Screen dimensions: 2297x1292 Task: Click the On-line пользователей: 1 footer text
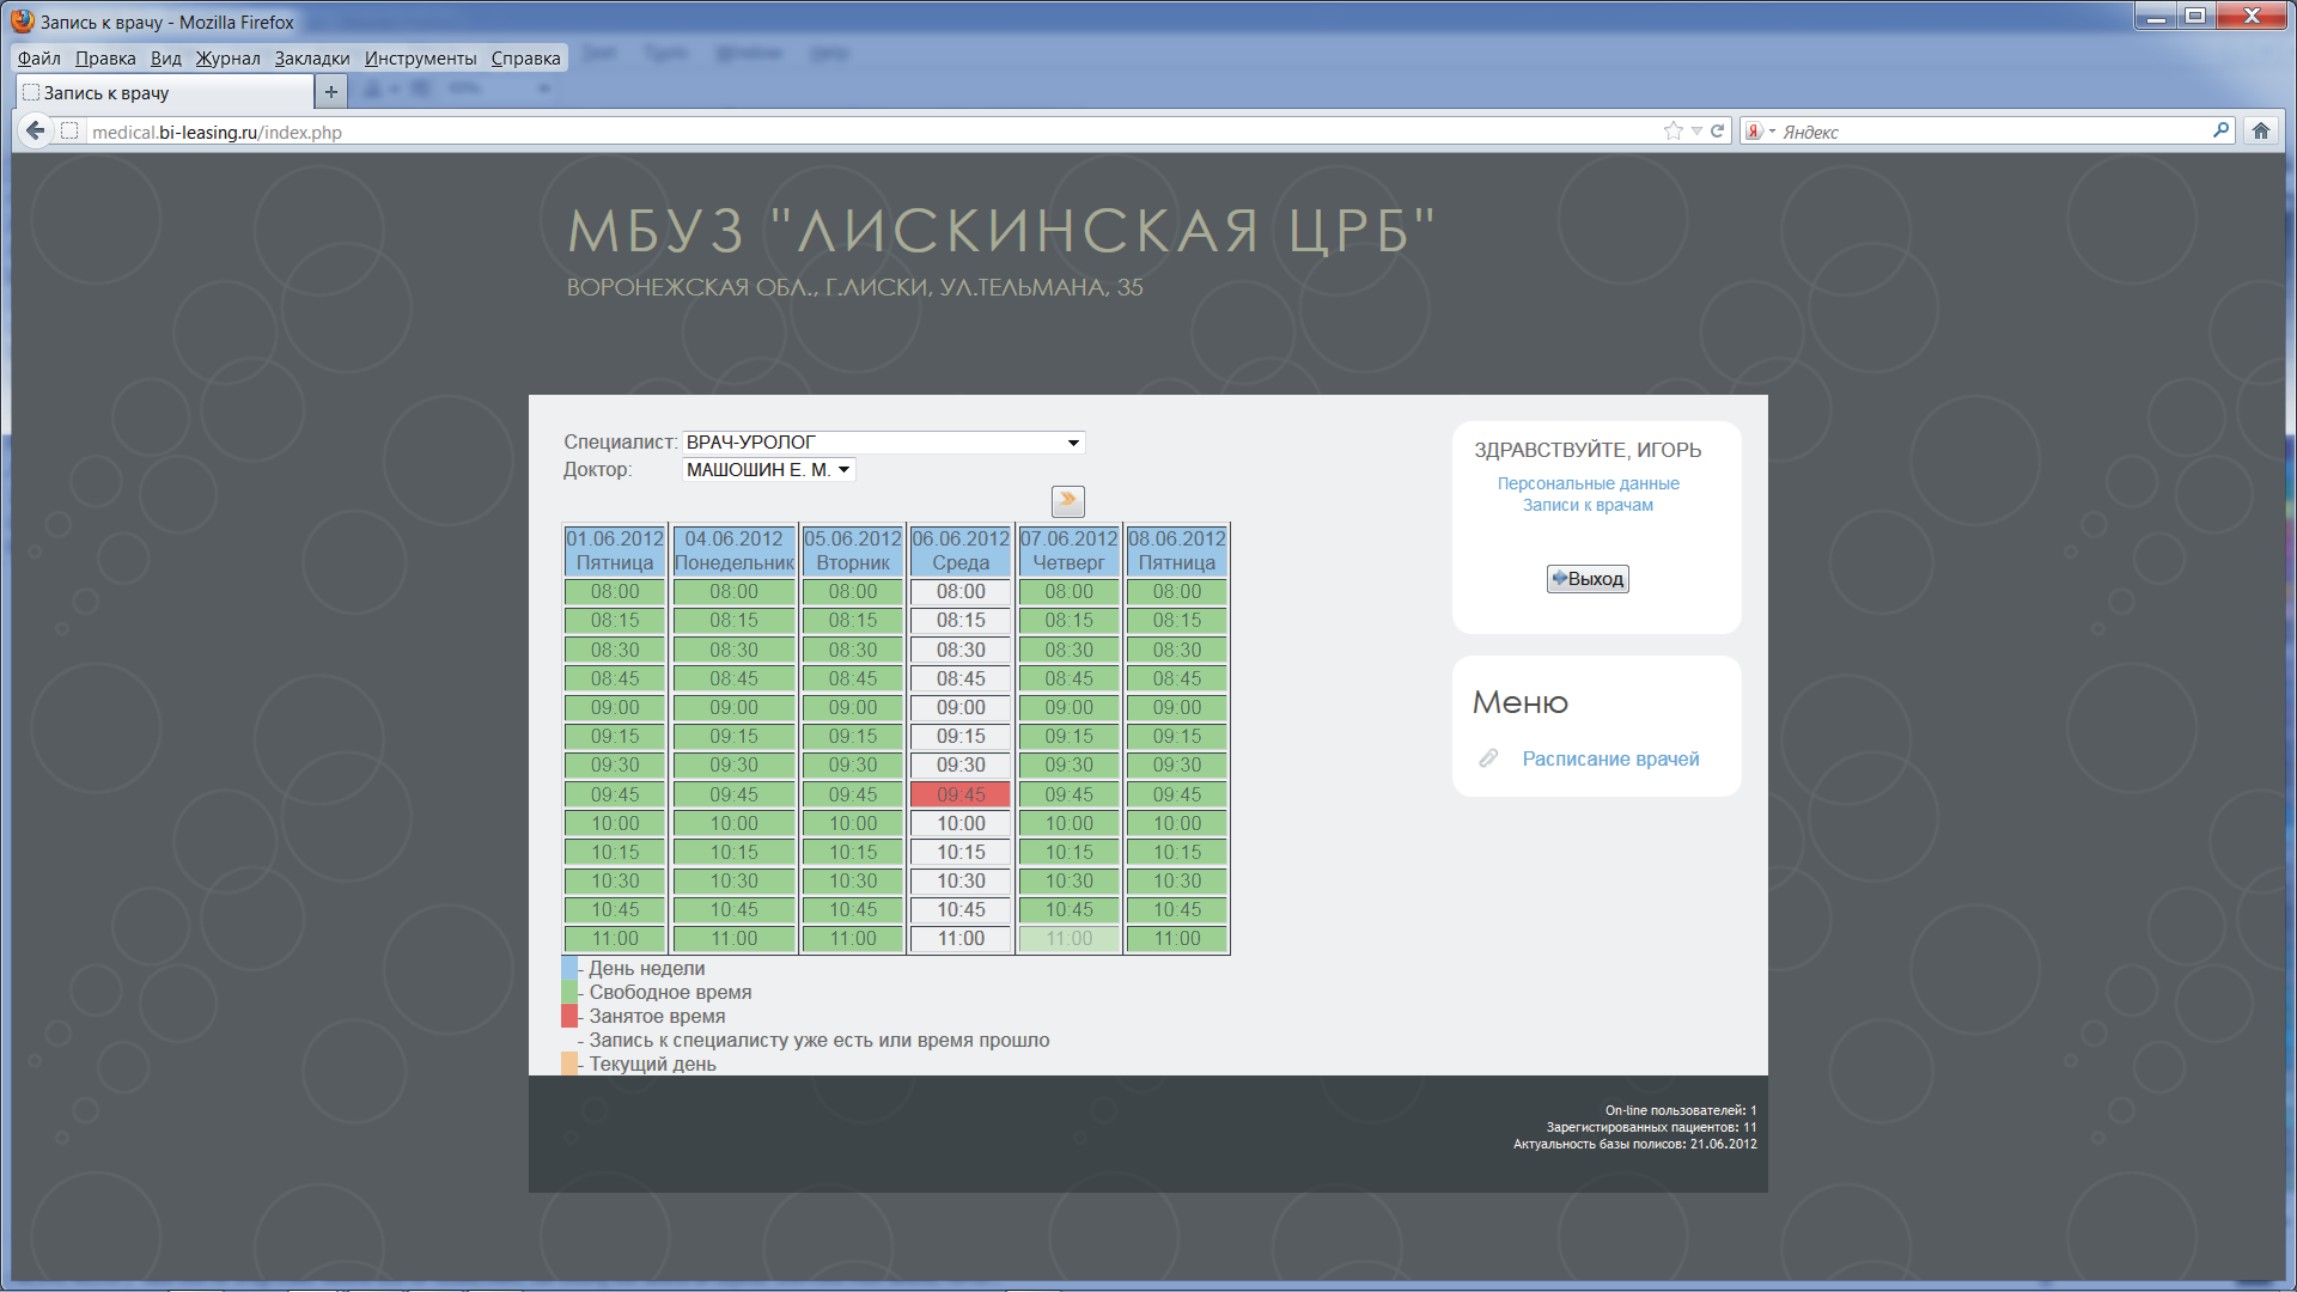point(1680,1110)
